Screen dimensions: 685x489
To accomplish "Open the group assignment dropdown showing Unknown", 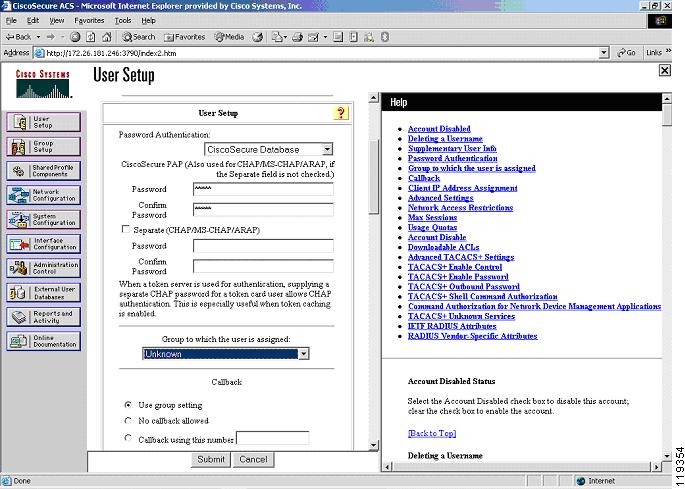I will click(x=304, y=354).
